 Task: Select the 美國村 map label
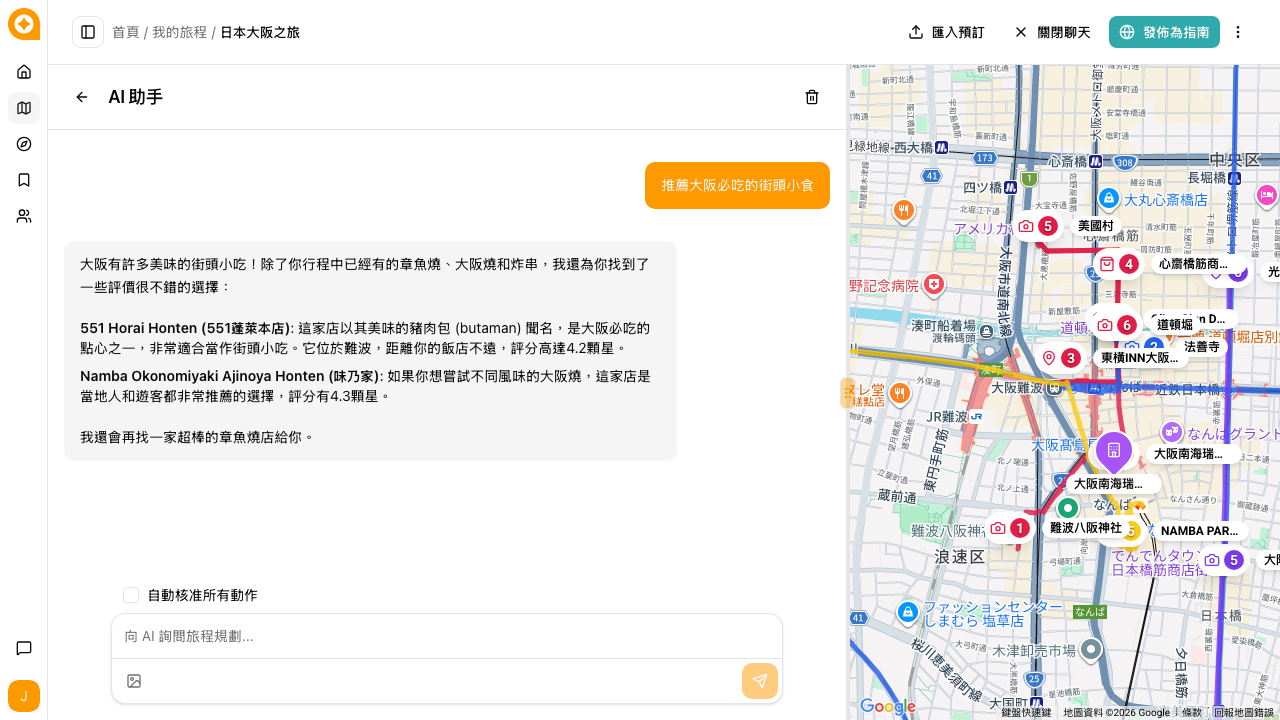(1096, 226)
